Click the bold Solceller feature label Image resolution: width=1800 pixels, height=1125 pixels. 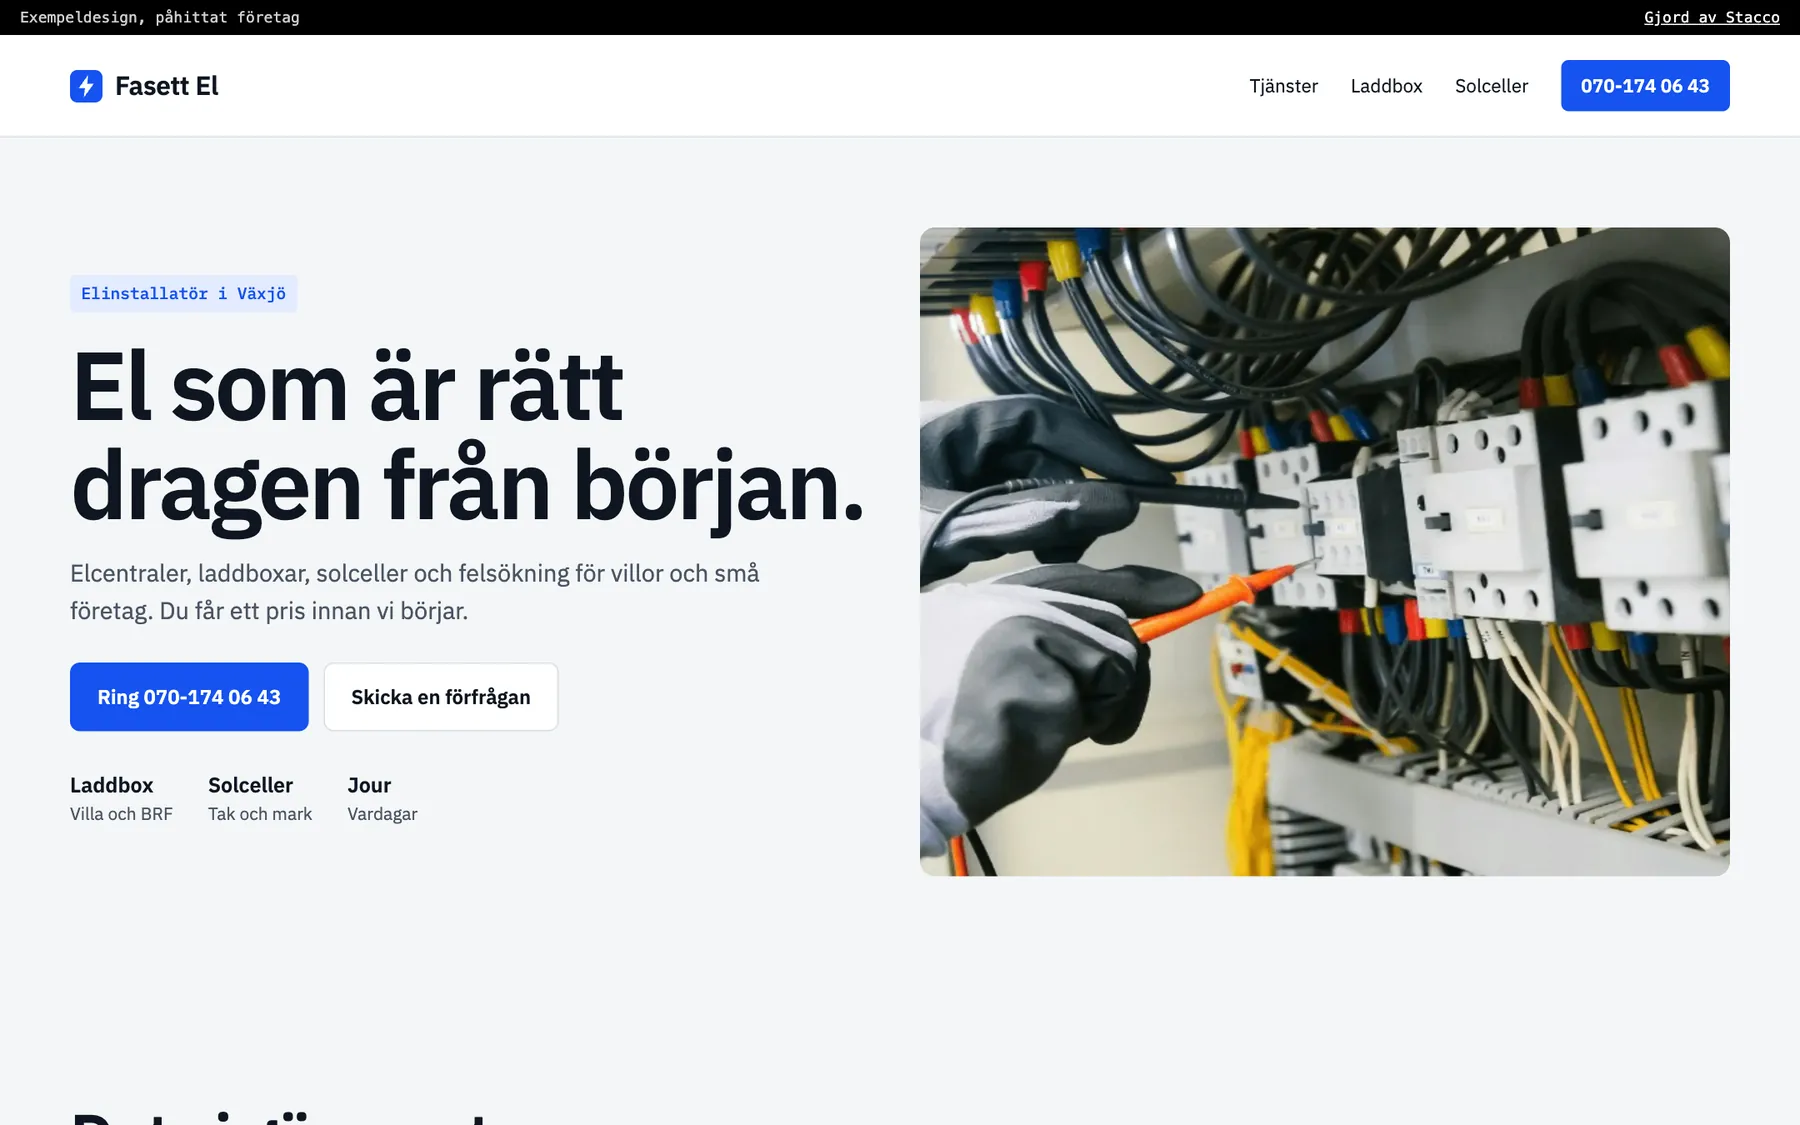coord(250,785)
